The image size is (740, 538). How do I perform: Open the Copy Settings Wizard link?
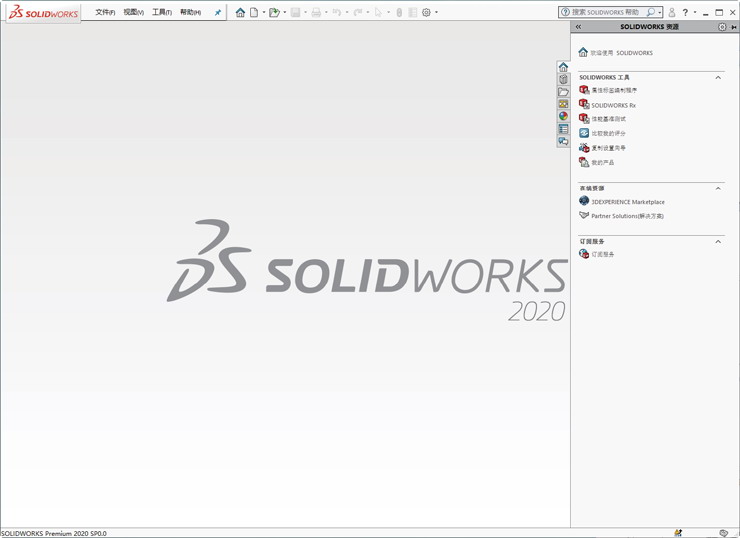[602, 148]
